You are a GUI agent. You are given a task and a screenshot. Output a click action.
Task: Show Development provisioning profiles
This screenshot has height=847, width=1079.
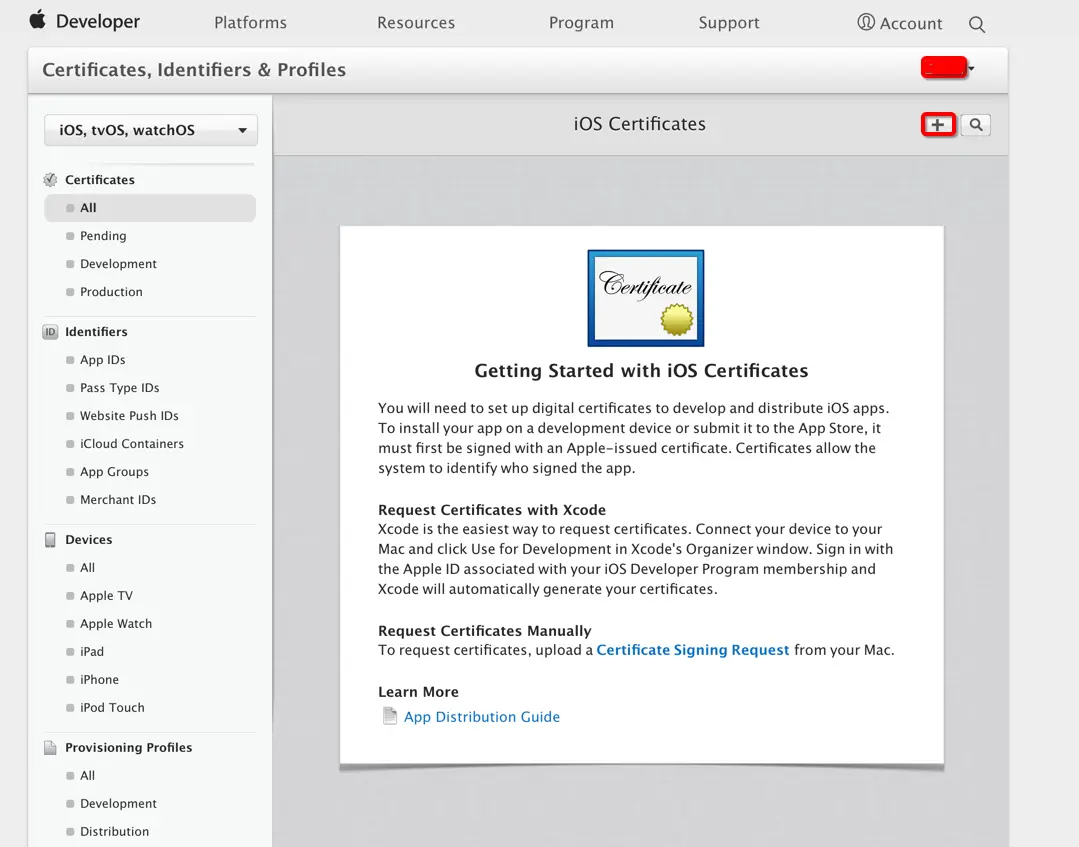[x=118, y=804]
